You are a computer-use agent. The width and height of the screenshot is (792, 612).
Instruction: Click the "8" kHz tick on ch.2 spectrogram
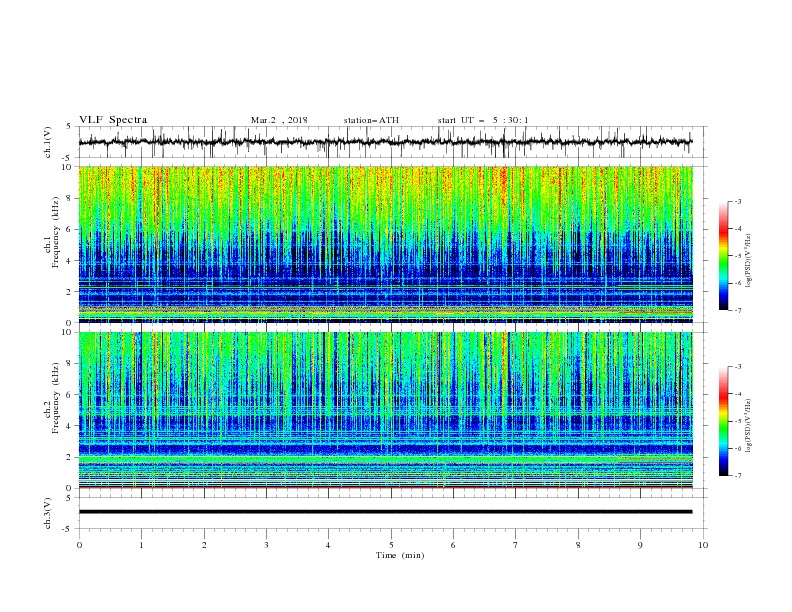pos(70,364)
